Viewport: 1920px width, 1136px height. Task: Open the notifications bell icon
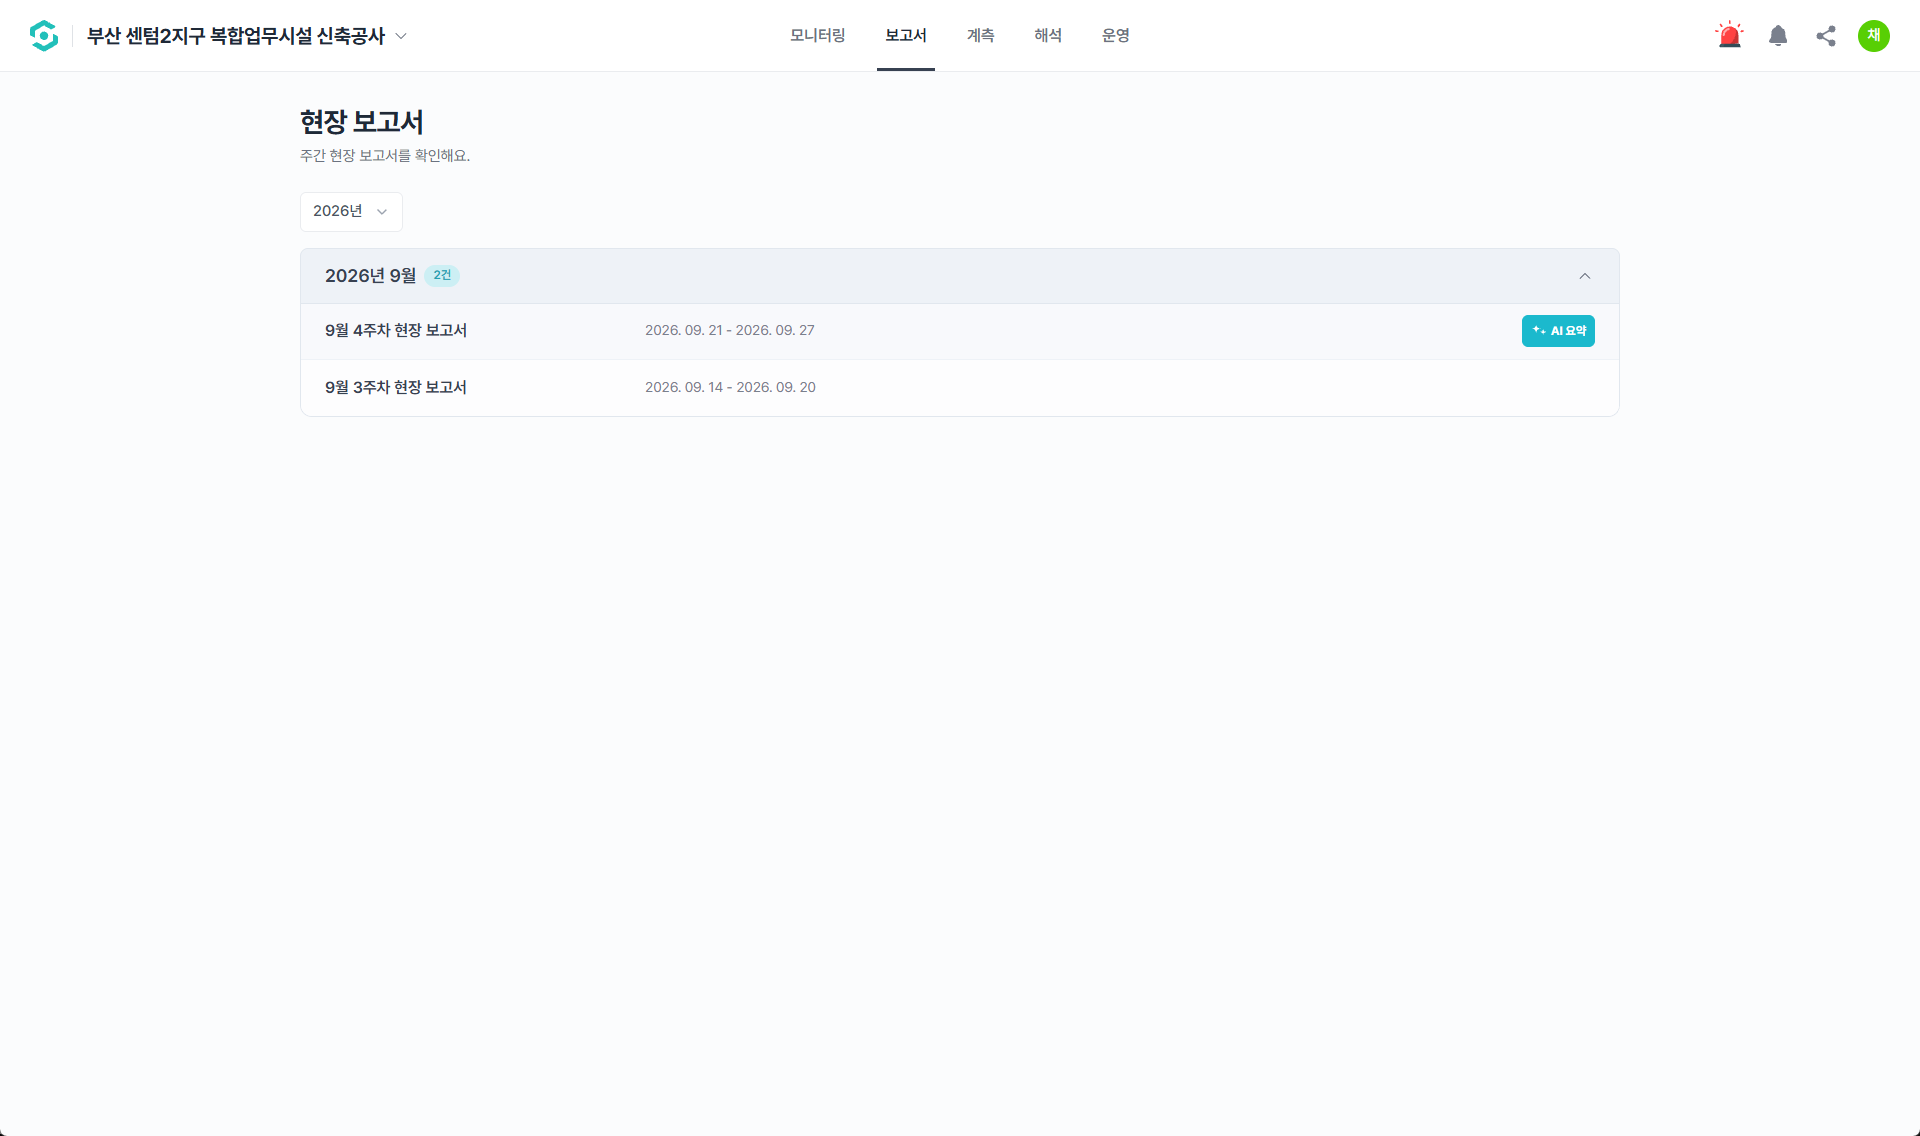point(1778,36)
